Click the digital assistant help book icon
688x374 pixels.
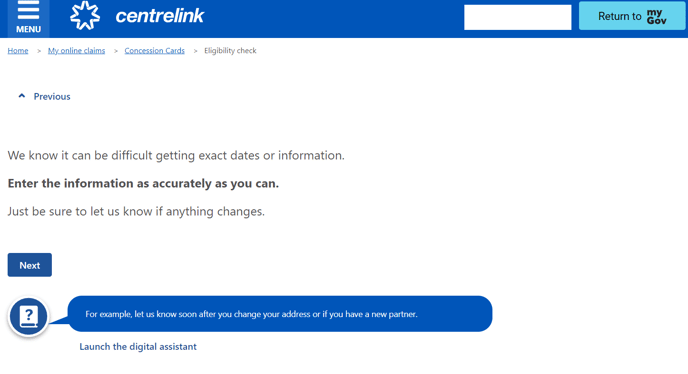click(29, 316)
